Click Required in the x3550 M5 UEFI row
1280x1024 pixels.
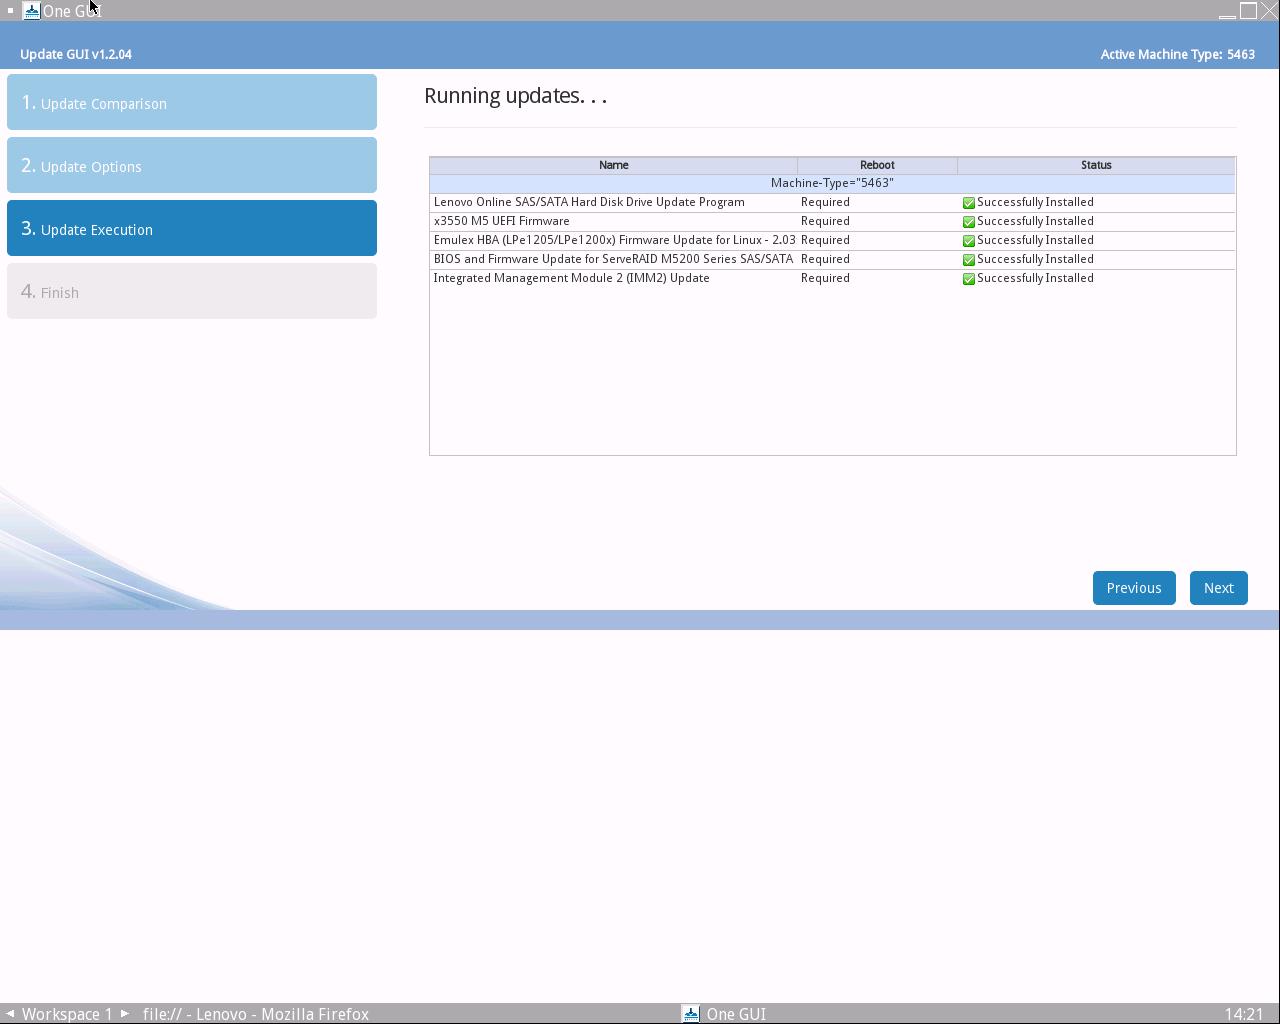[x=825, y=221]
